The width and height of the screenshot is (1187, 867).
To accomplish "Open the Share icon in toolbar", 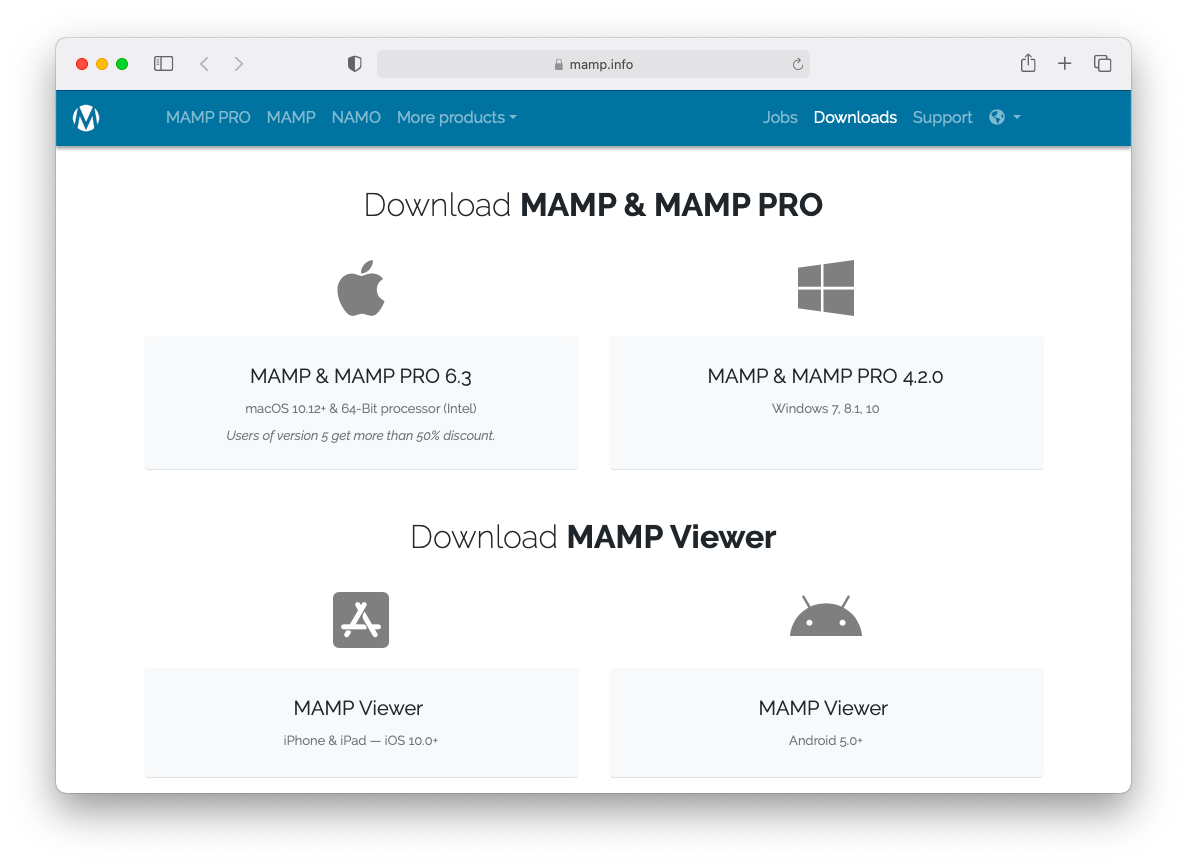I will [x=1027, y=63].
